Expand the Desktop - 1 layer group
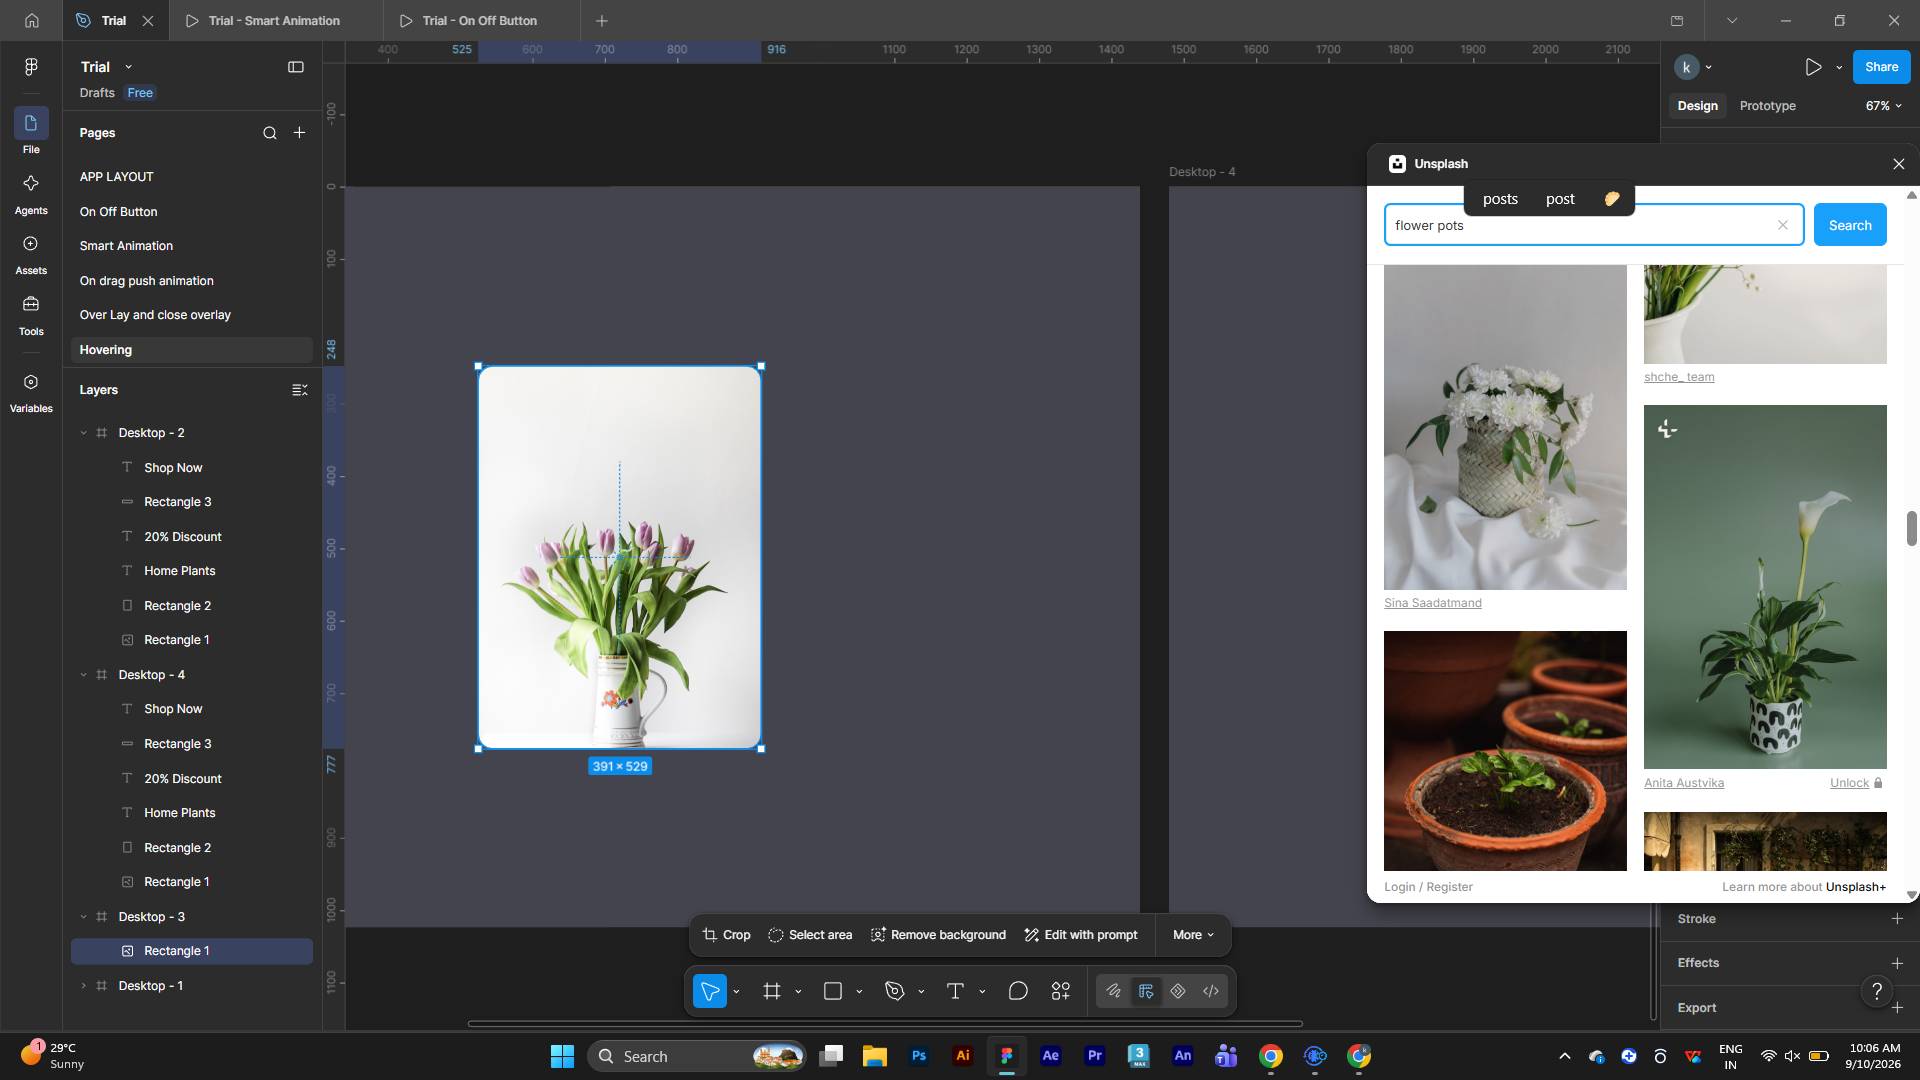This screenshot has width=1920, height=1080. coord(83,986)
